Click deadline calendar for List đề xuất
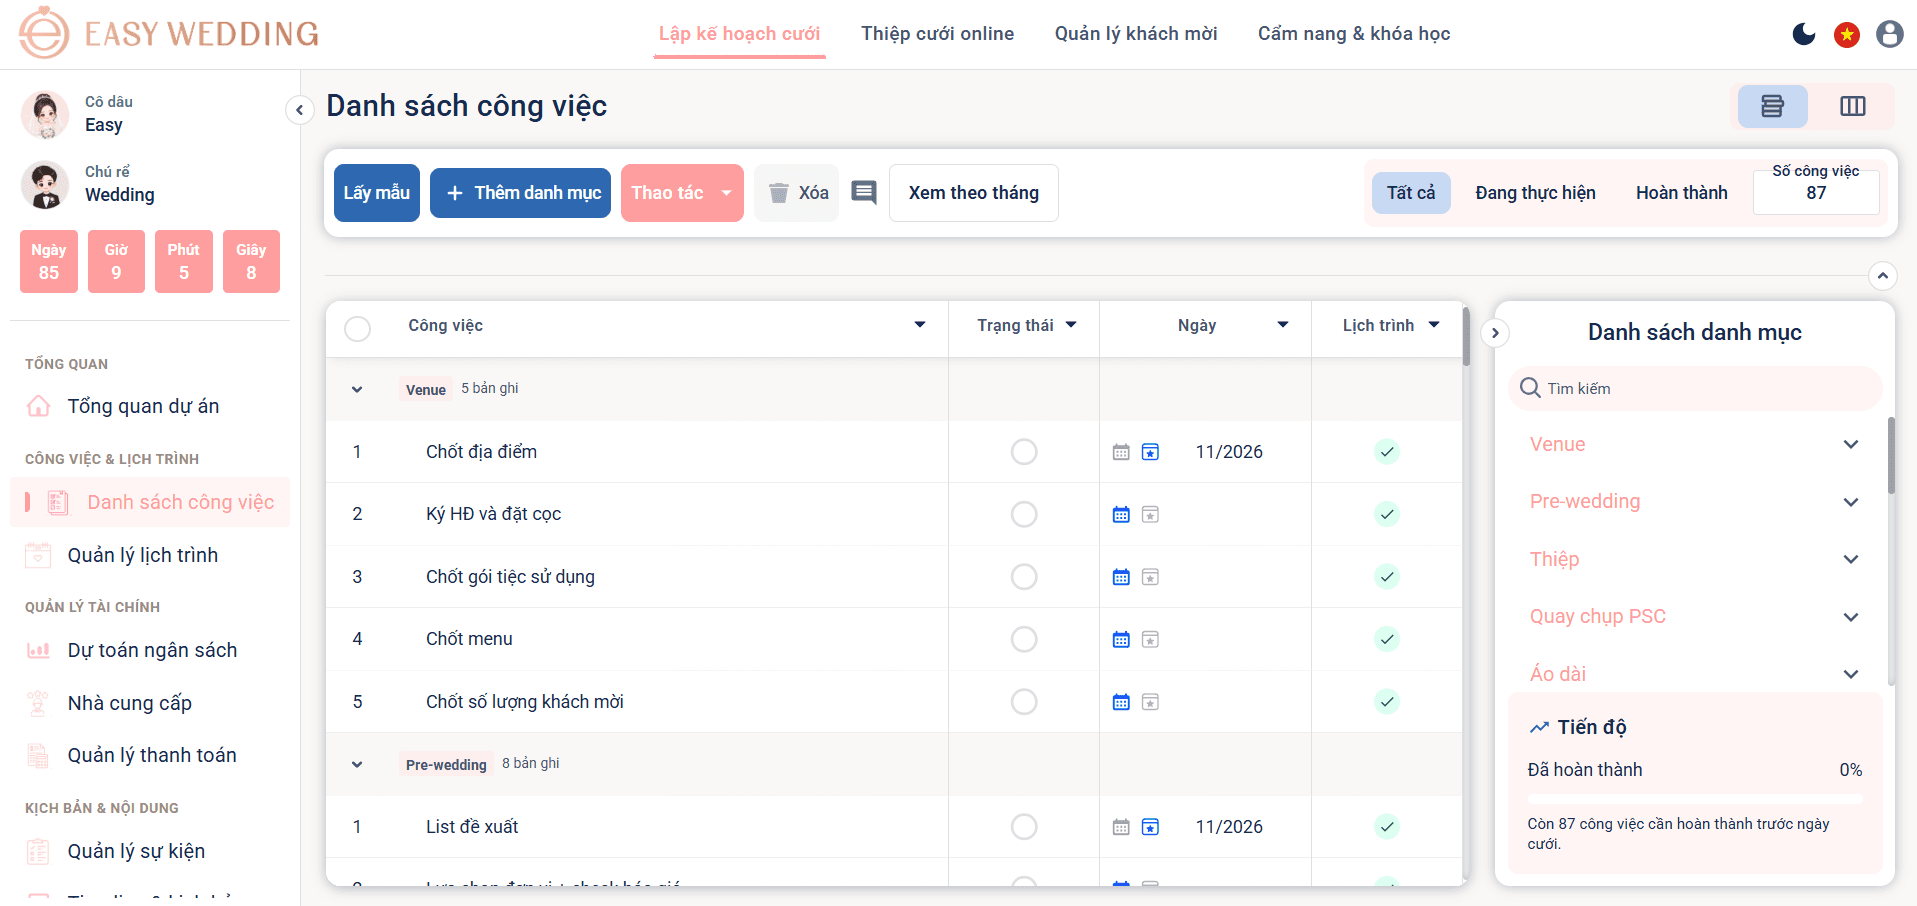 [x=1150, y=827]
